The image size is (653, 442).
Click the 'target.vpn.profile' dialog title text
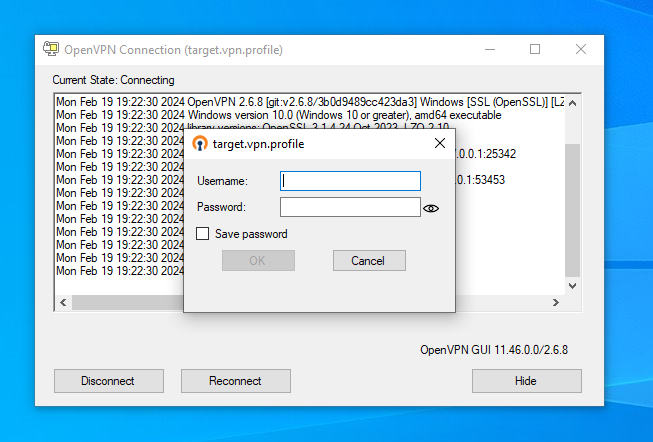pos(258,144)
